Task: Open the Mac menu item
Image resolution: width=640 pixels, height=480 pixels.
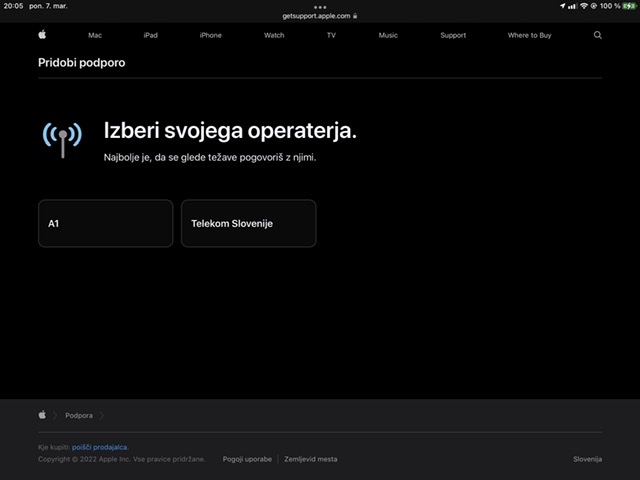Action: pos(95,35)
